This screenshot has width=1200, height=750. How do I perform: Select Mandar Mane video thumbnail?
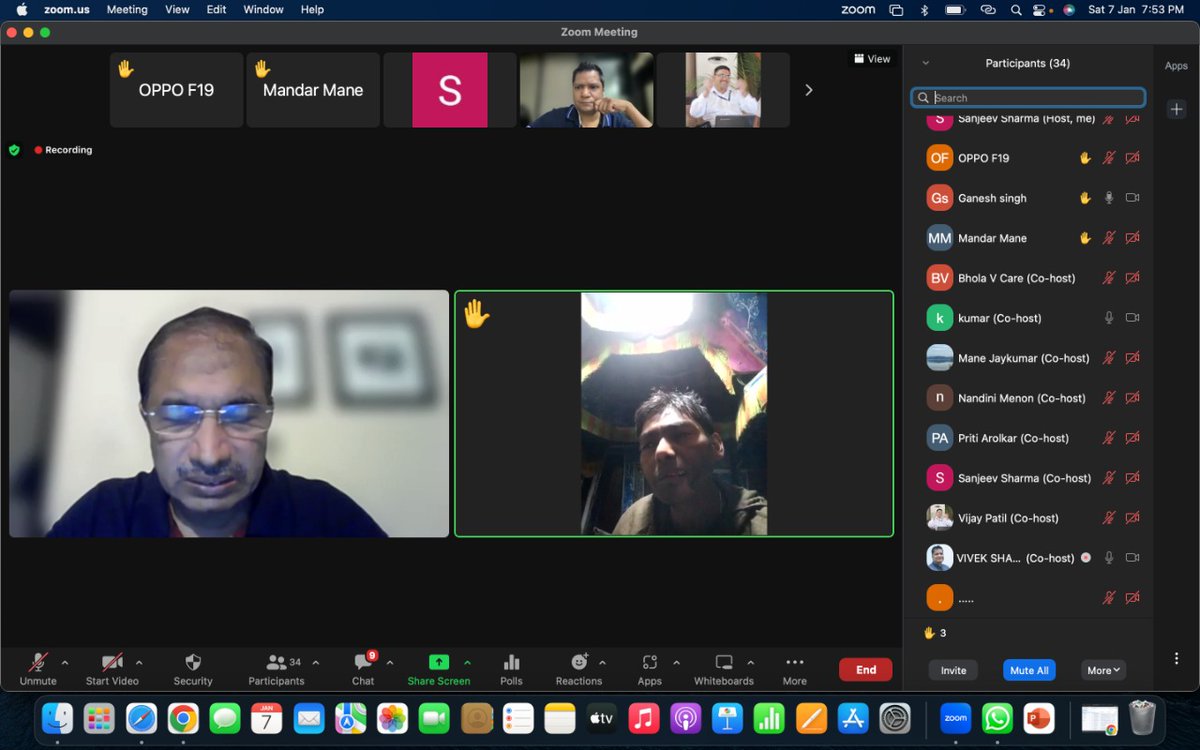click(313, 90)
